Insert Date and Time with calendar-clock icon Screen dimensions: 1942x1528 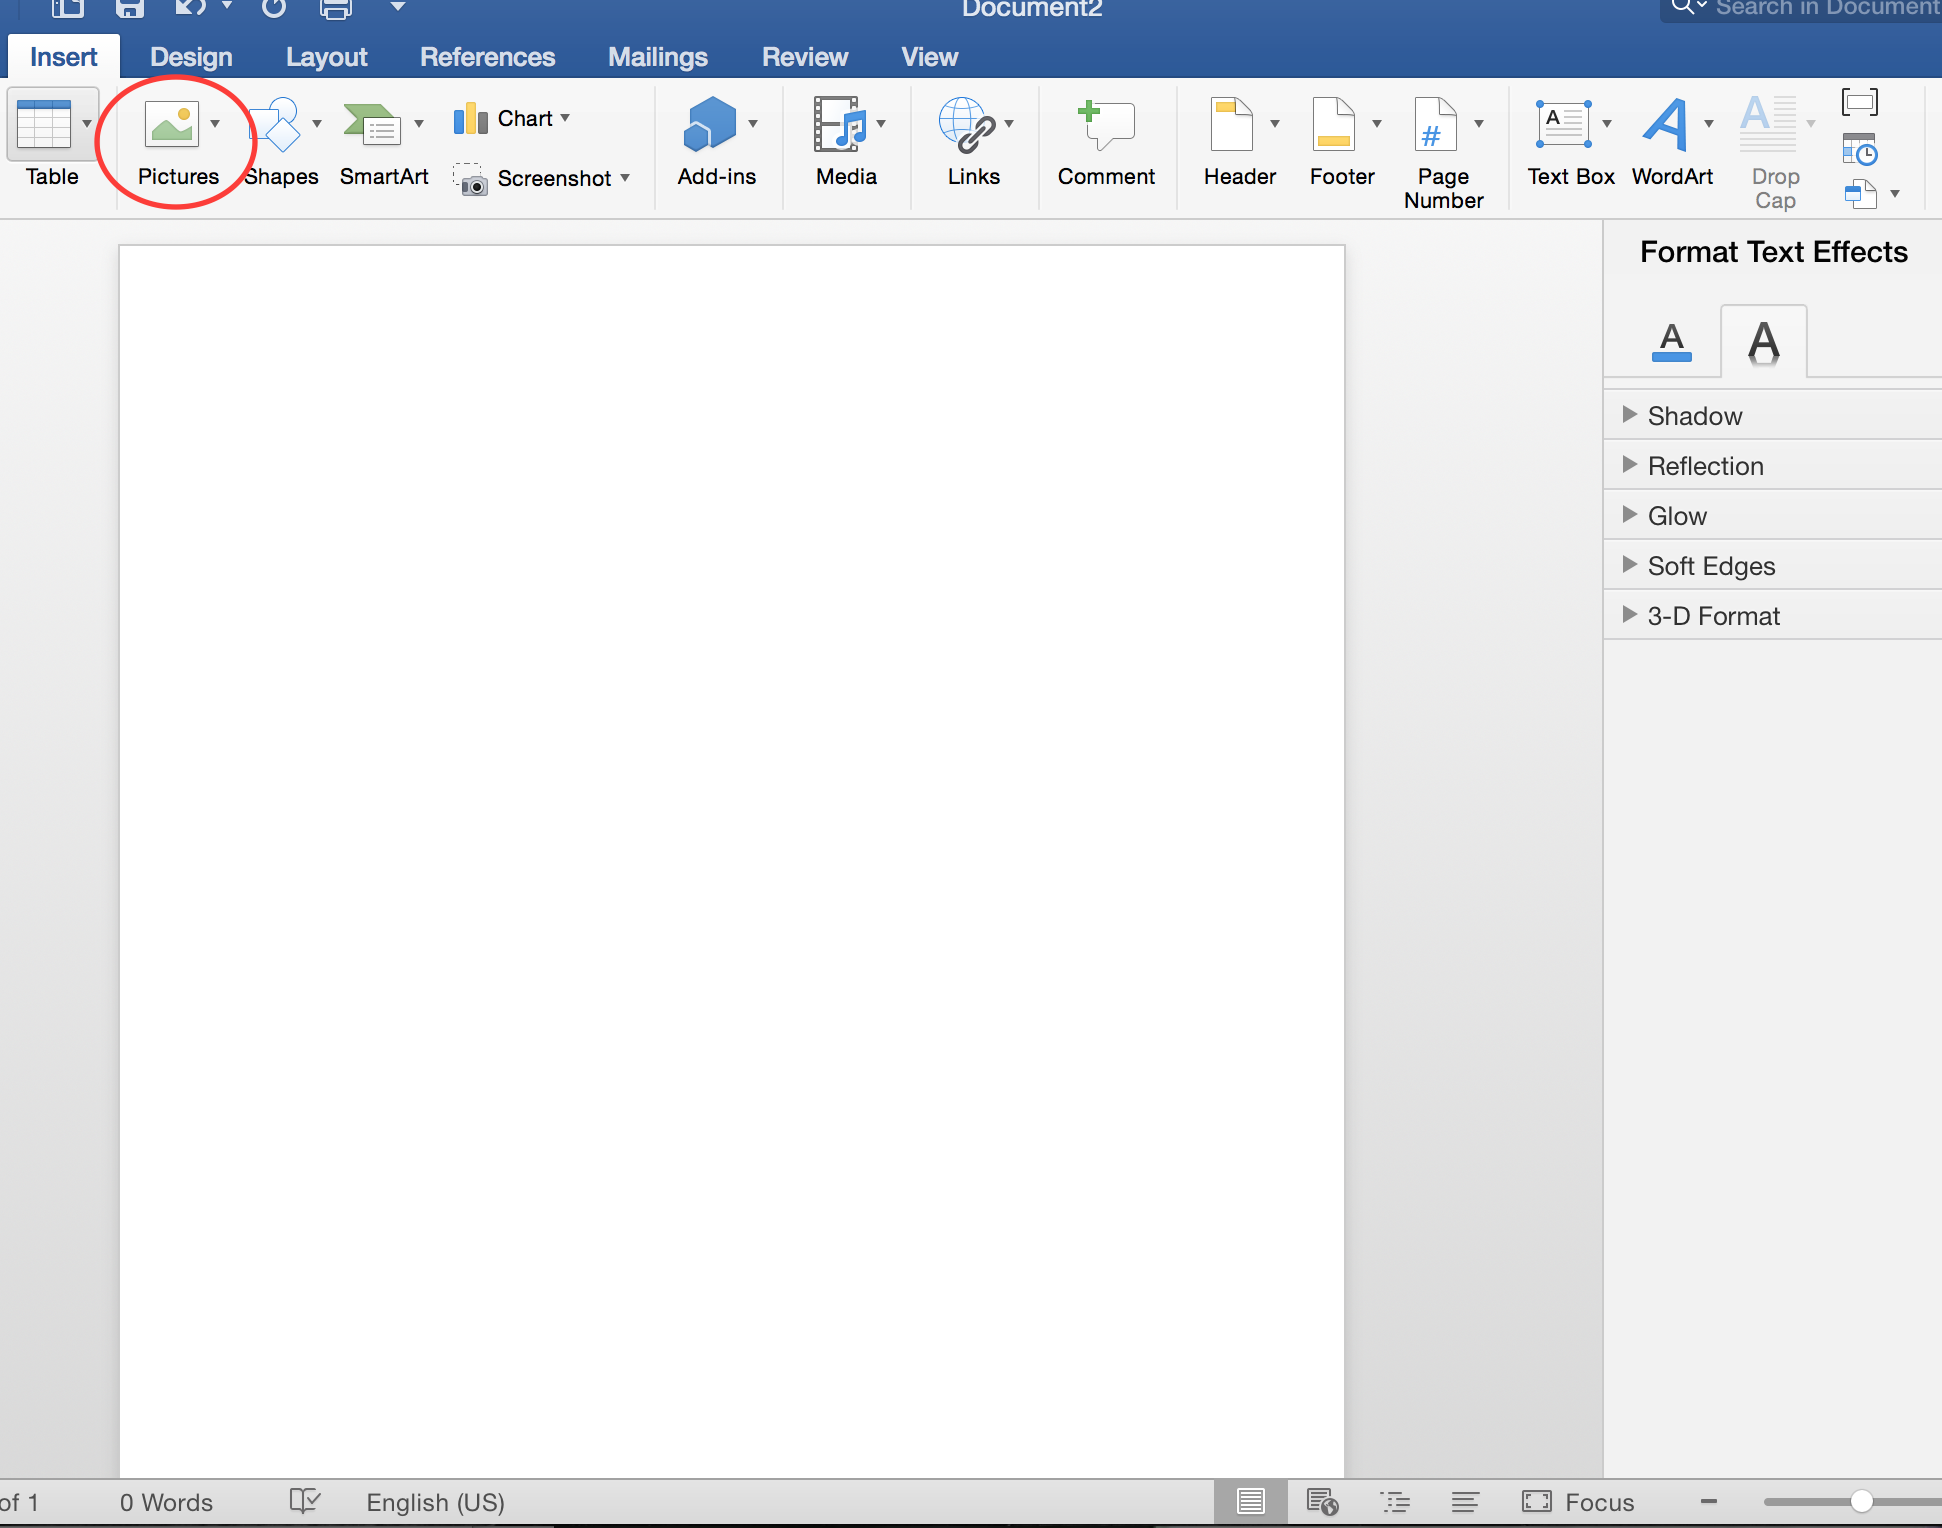(1860, 149)
